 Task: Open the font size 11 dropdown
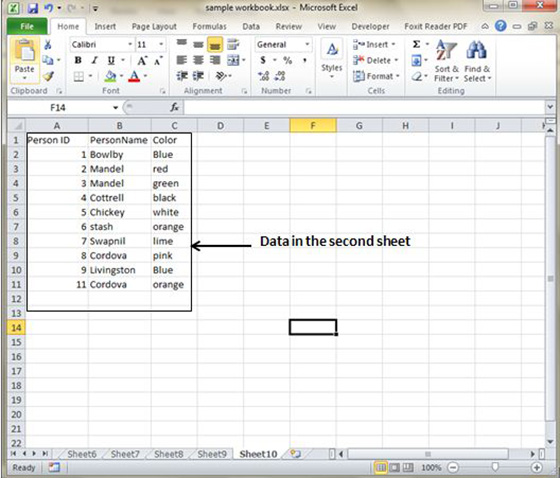click(161, 44)
